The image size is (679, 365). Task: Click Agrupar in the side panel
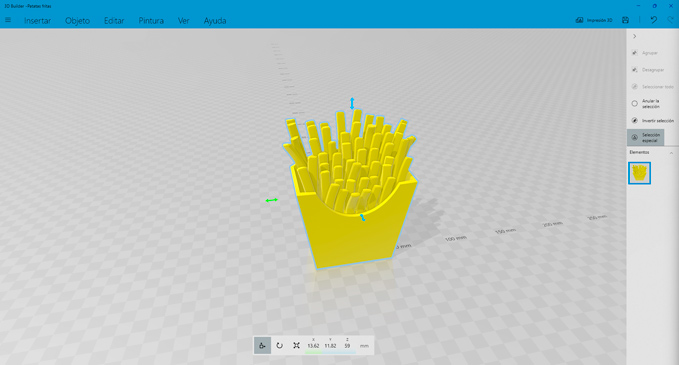[645, 53]
